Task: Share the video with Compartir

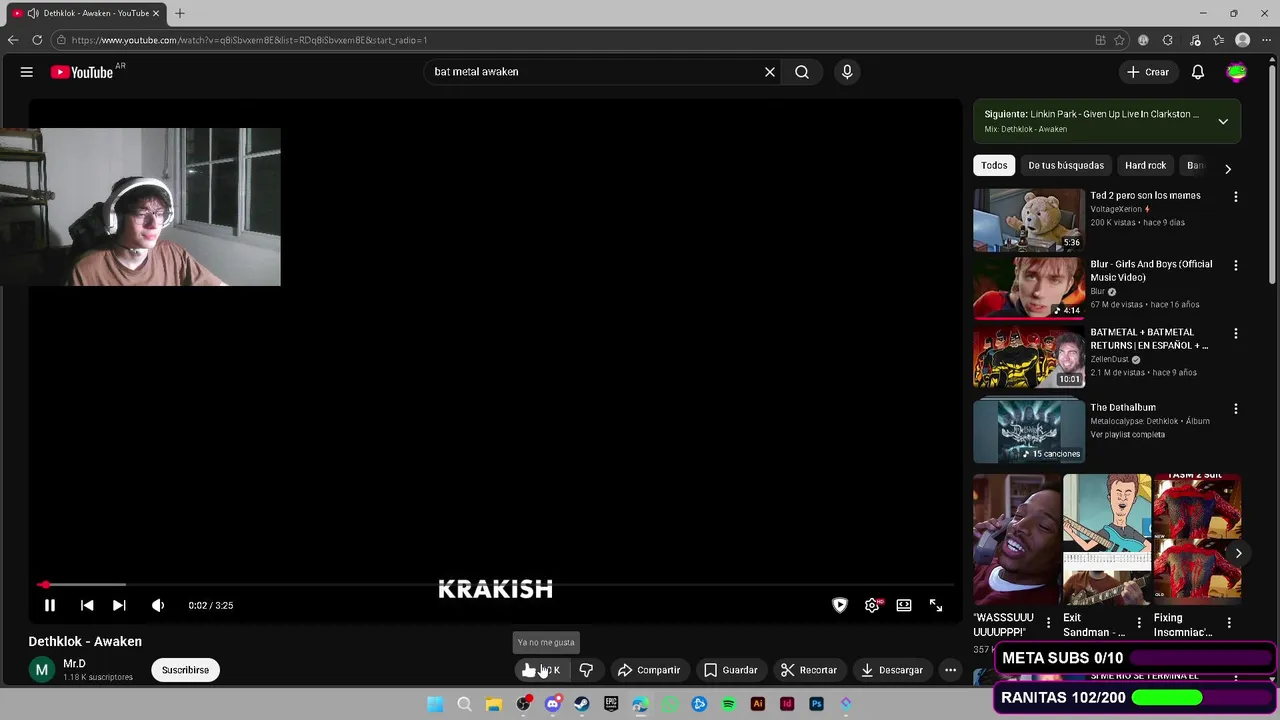Action: tap(649, 670)
